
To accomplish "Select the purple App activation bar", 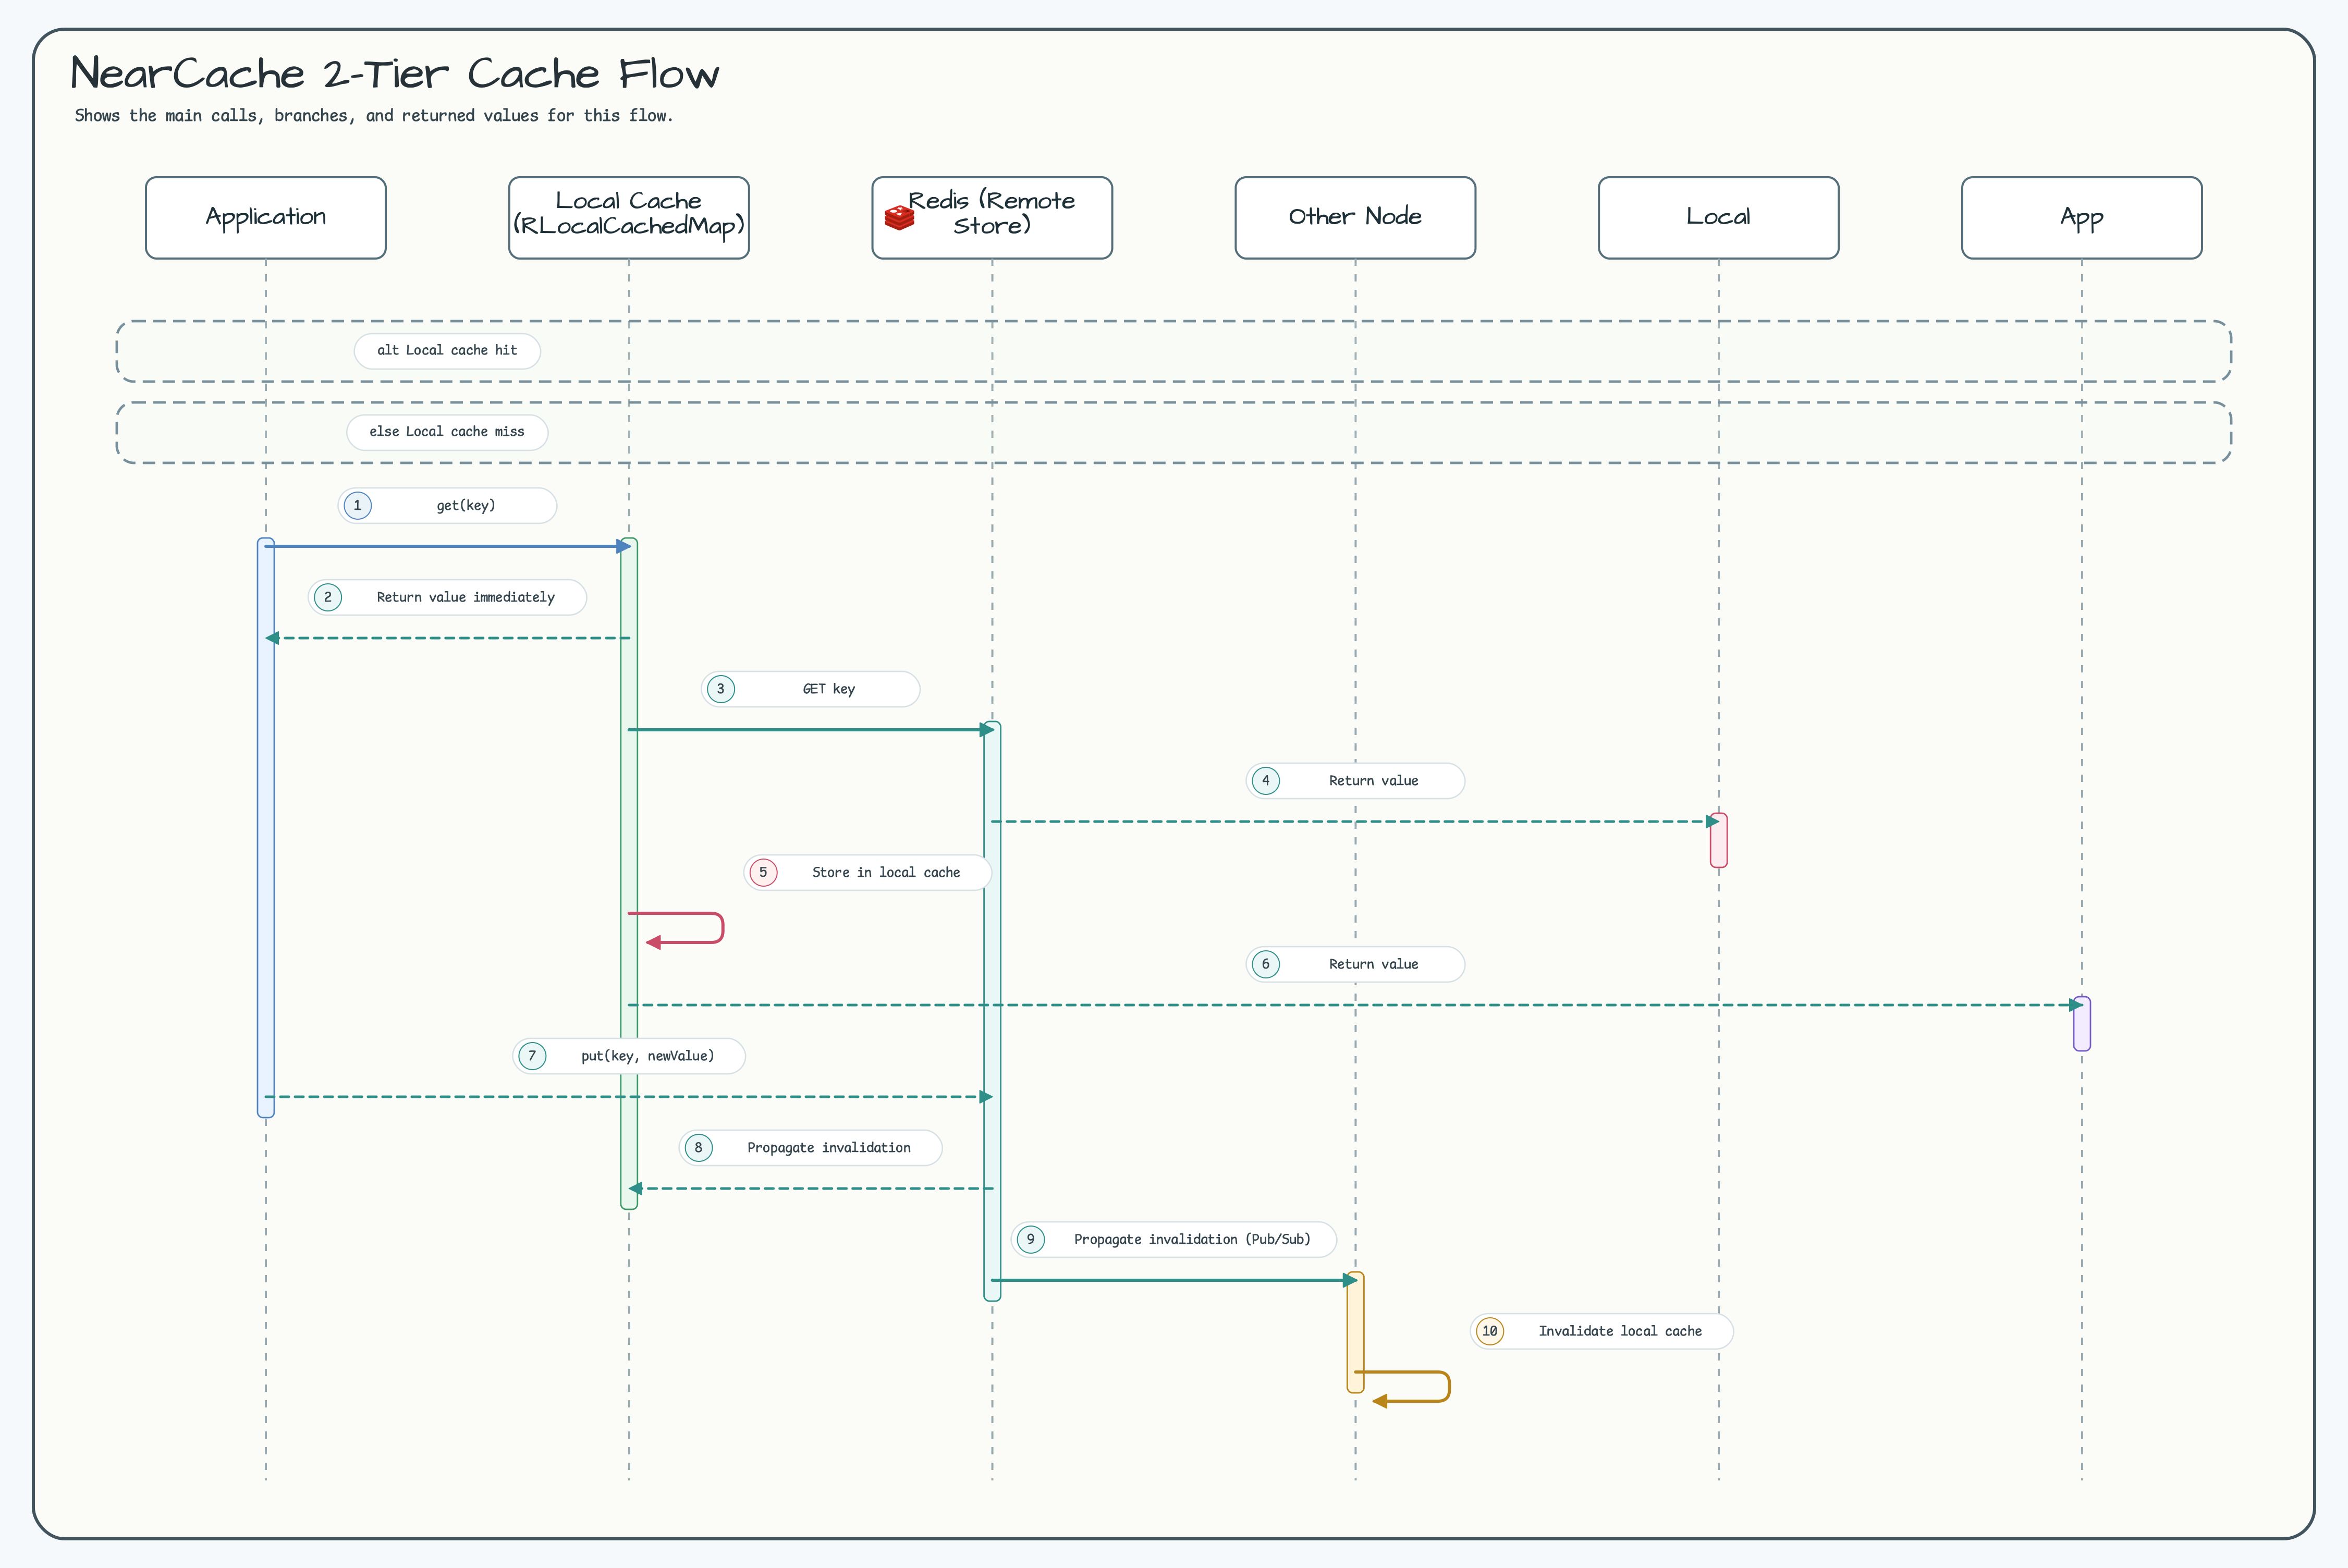I will [2082, 1024].
